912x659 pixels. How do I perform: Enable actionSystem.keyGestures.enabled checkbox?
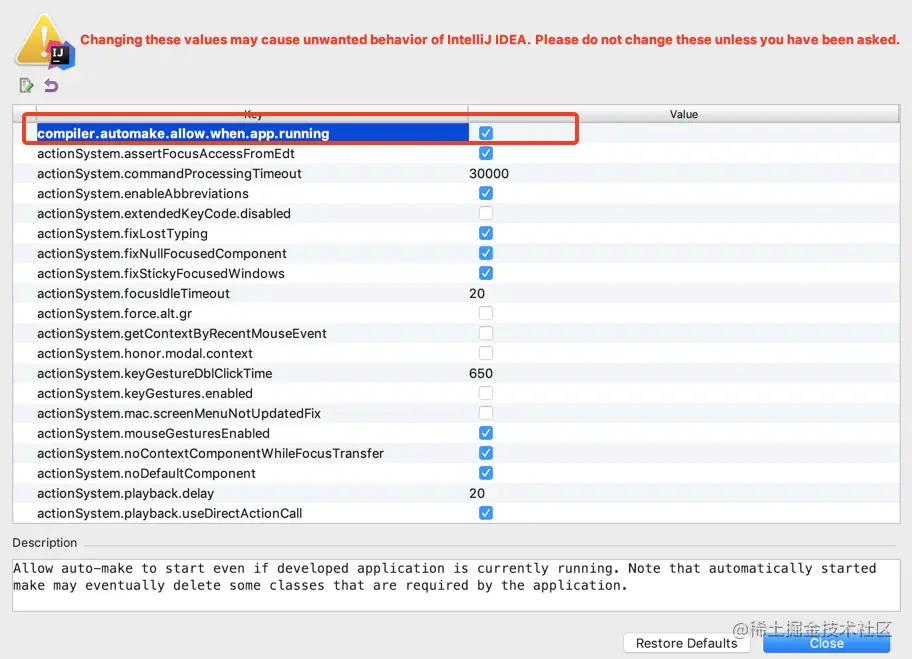tap(486, 393)
